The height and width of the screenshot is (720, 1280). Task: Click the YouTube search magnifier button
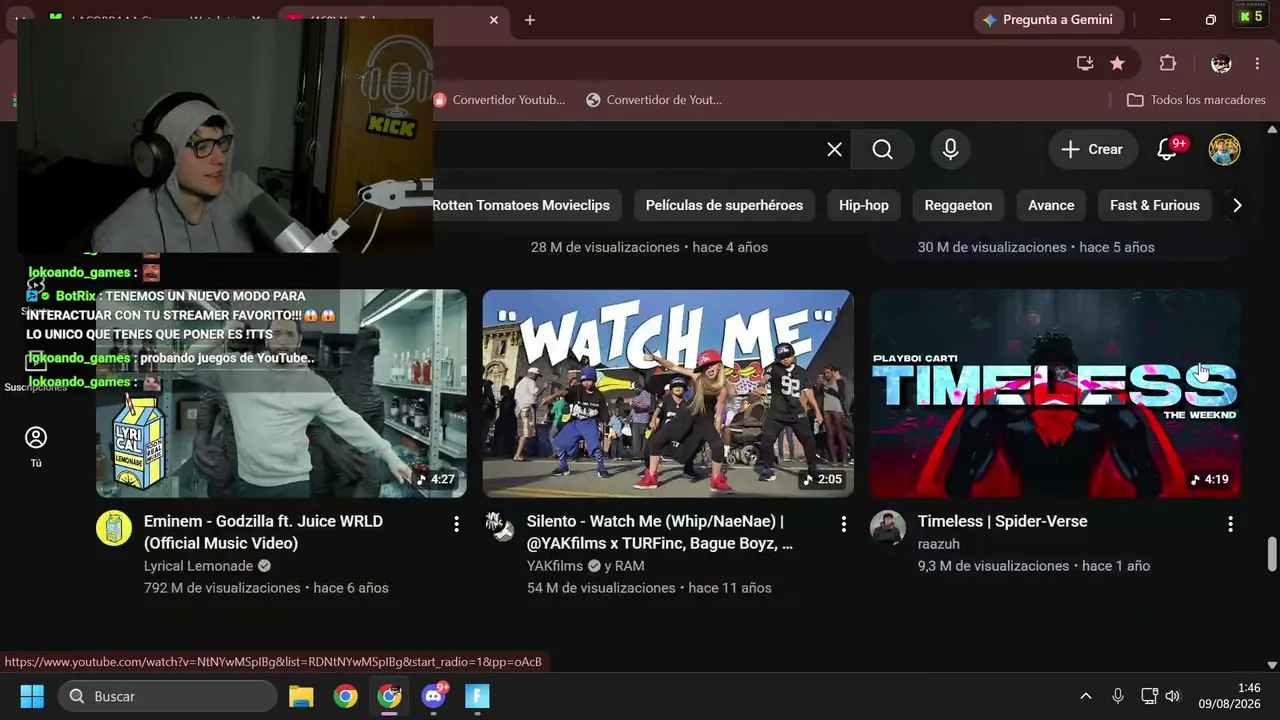(882, 149)
